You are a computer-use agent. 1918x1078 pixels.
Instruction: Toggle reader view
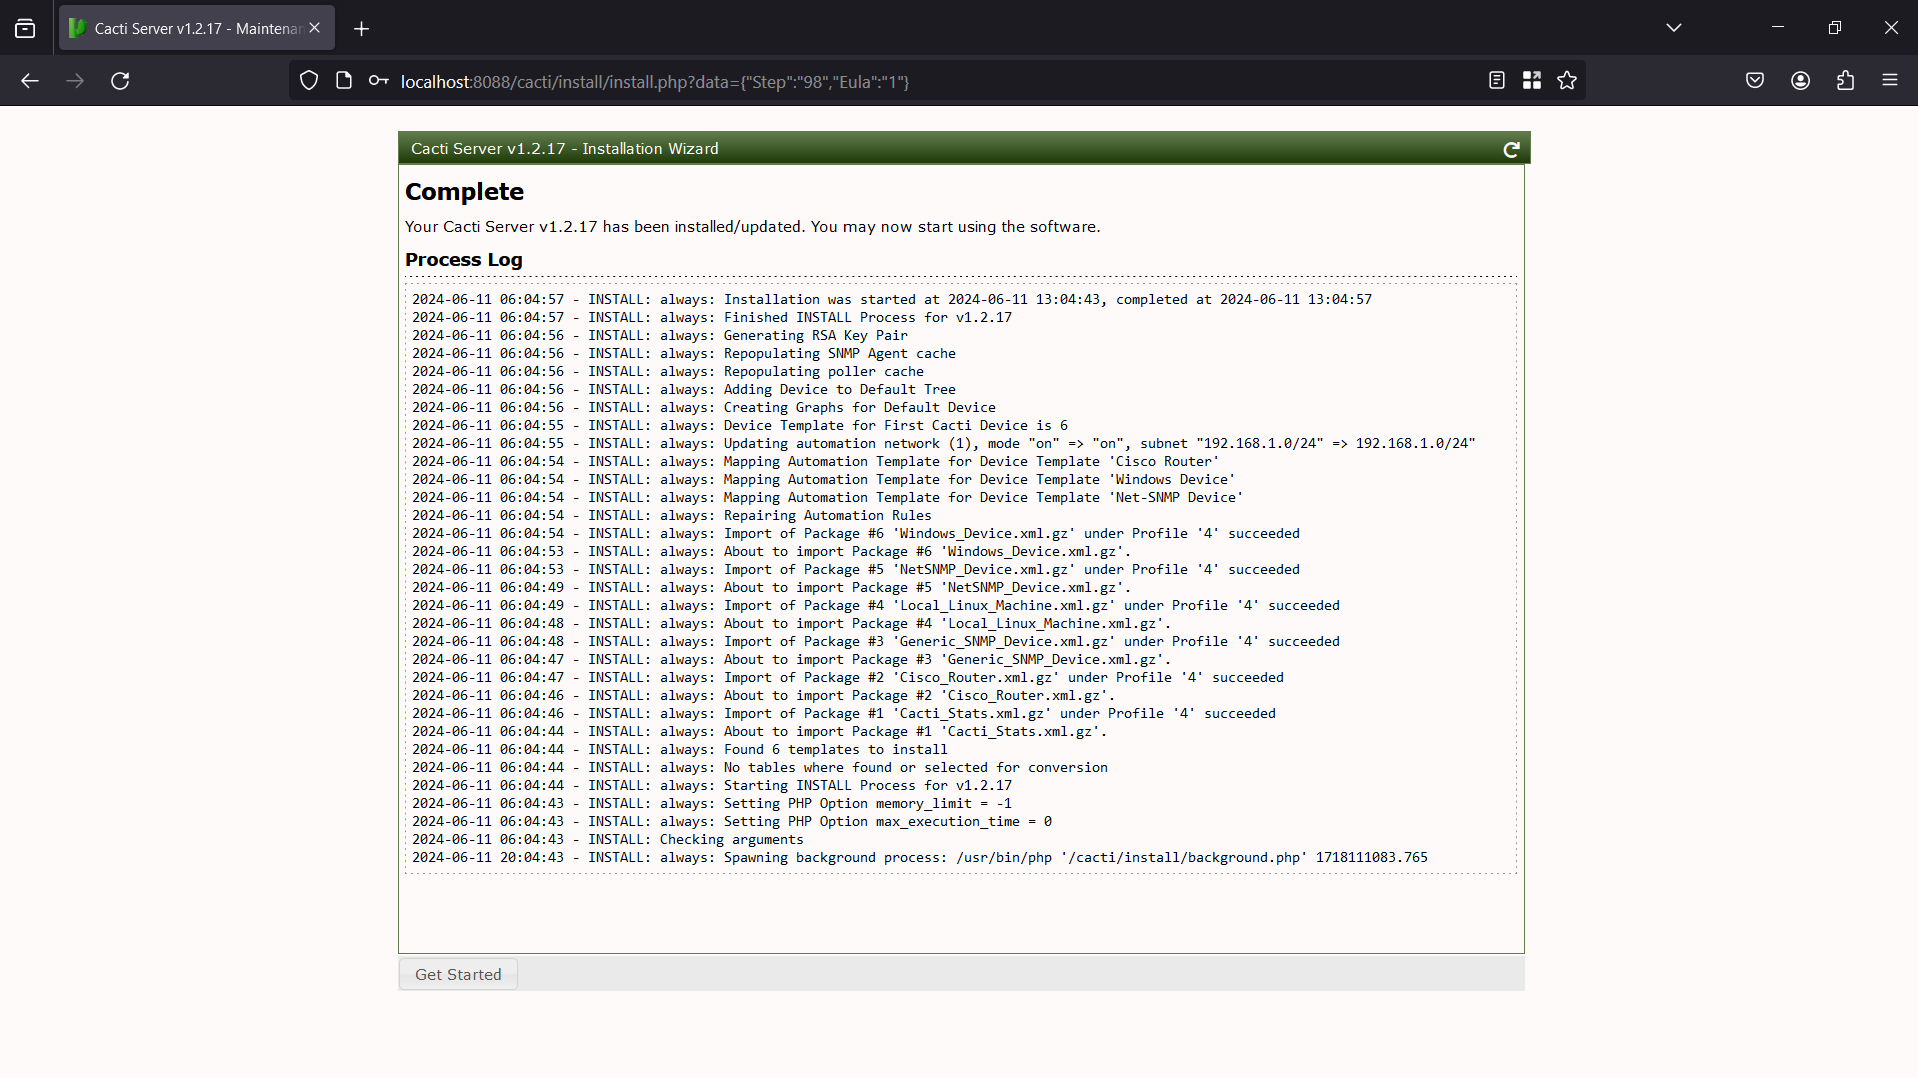[x=1497, y=81]
